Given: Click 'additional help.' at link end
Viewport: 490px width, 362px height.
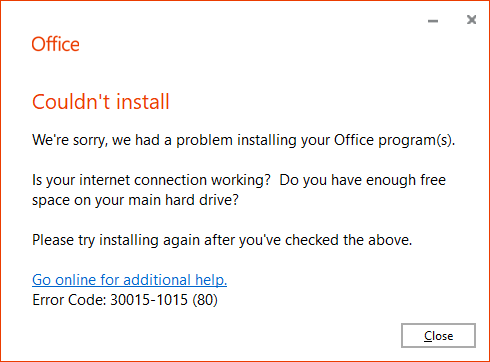Looking at the screenshot, I should coord(175,280).
